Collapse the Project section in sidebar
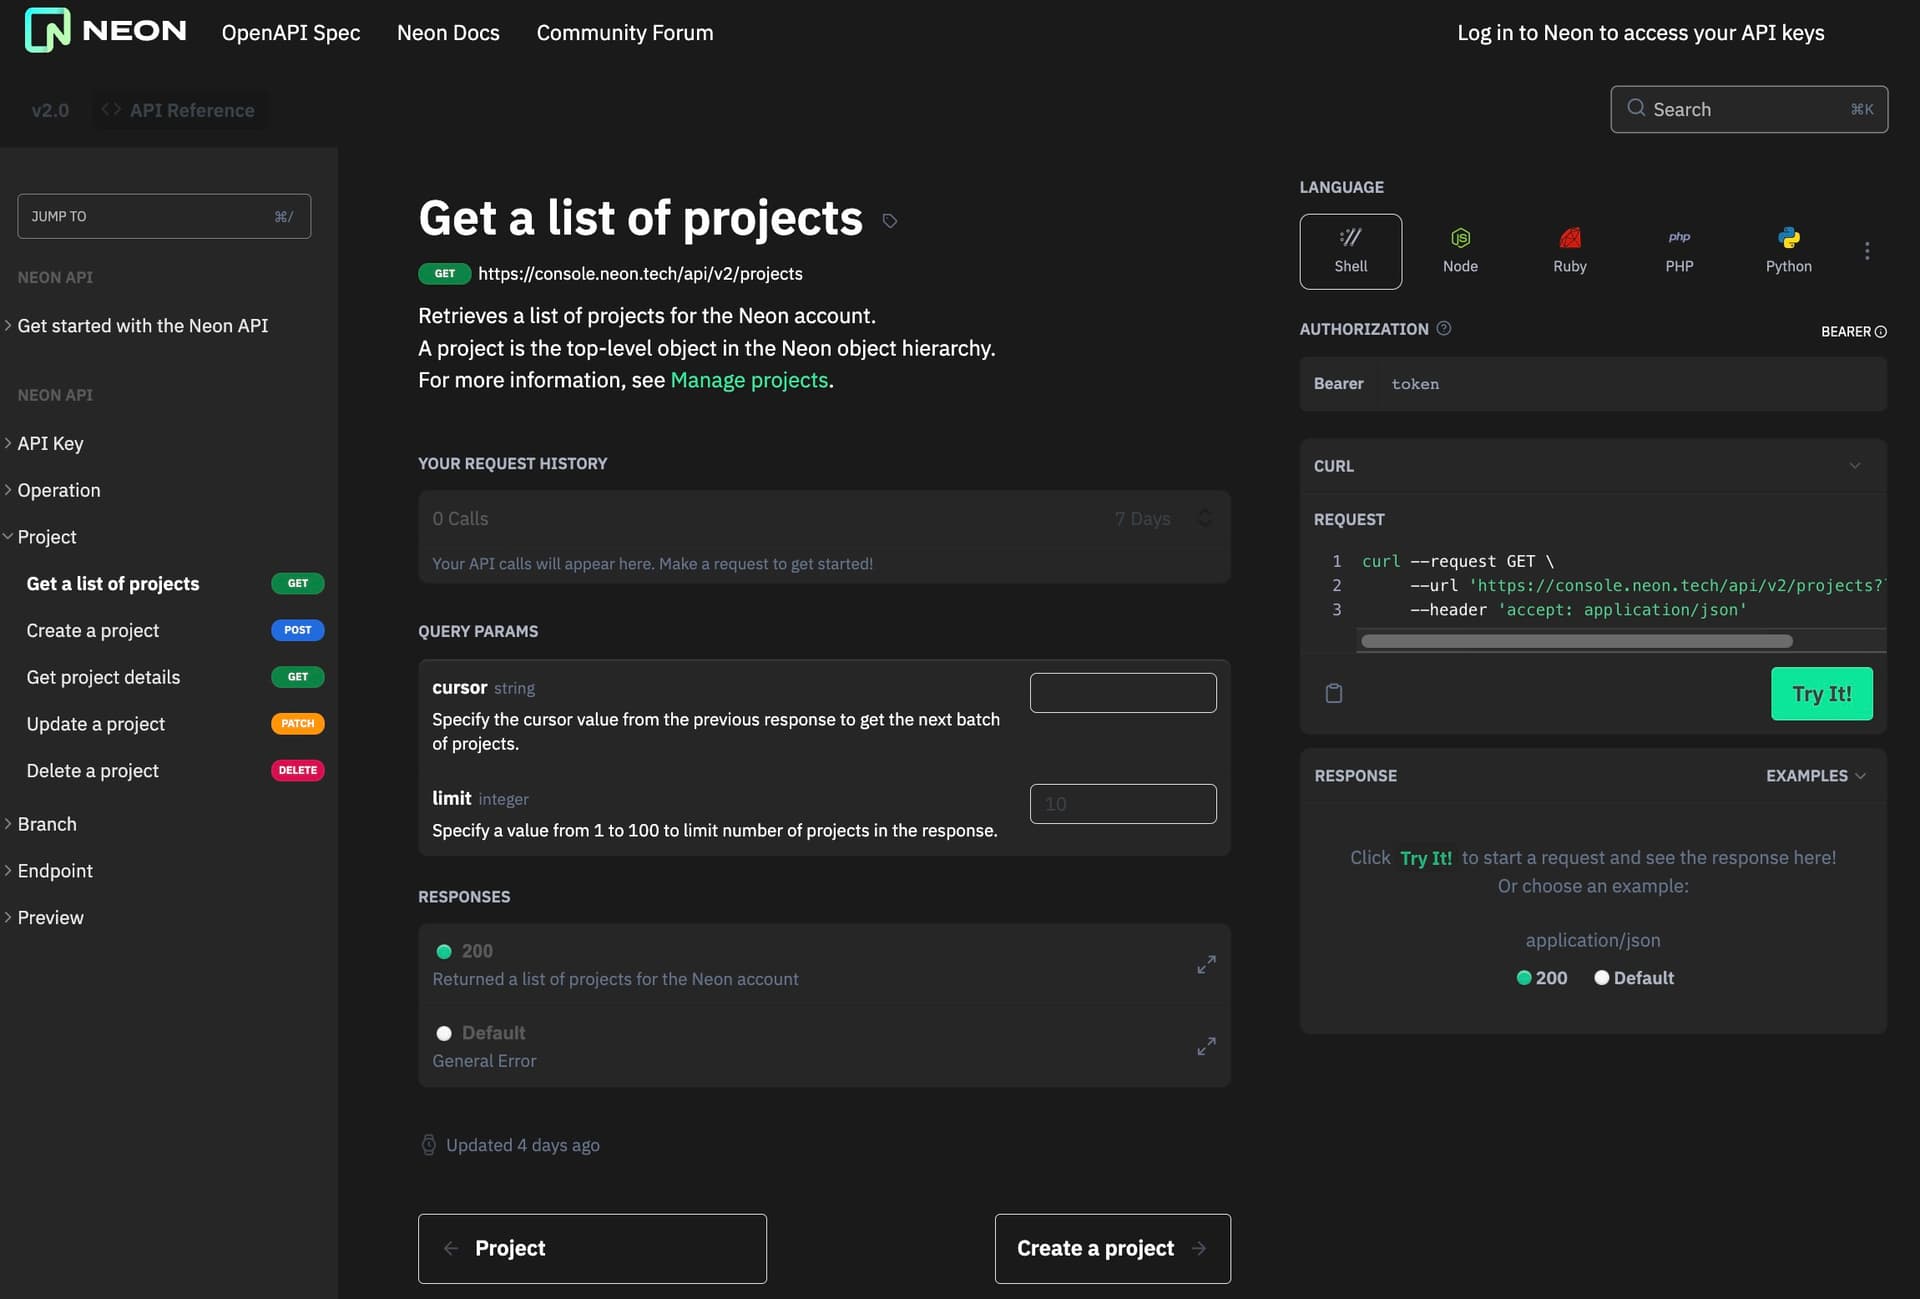Image resolution: width=1920 pixels, height=1299 pixels. tap(47, 537)
